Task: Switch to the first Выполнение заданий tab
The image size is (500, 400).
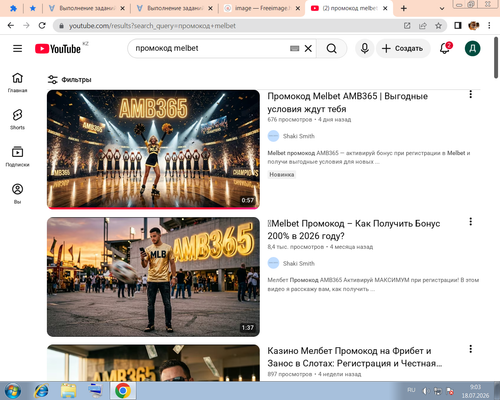Action: pyautogui.click(x=87, y=8)
